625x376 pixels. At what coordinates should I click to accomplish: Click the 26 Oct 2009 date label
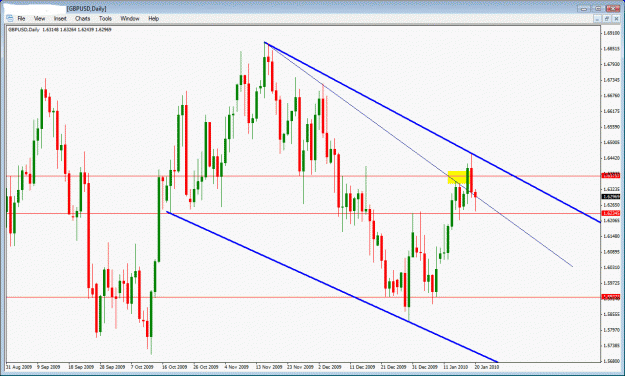click(206, 367)
